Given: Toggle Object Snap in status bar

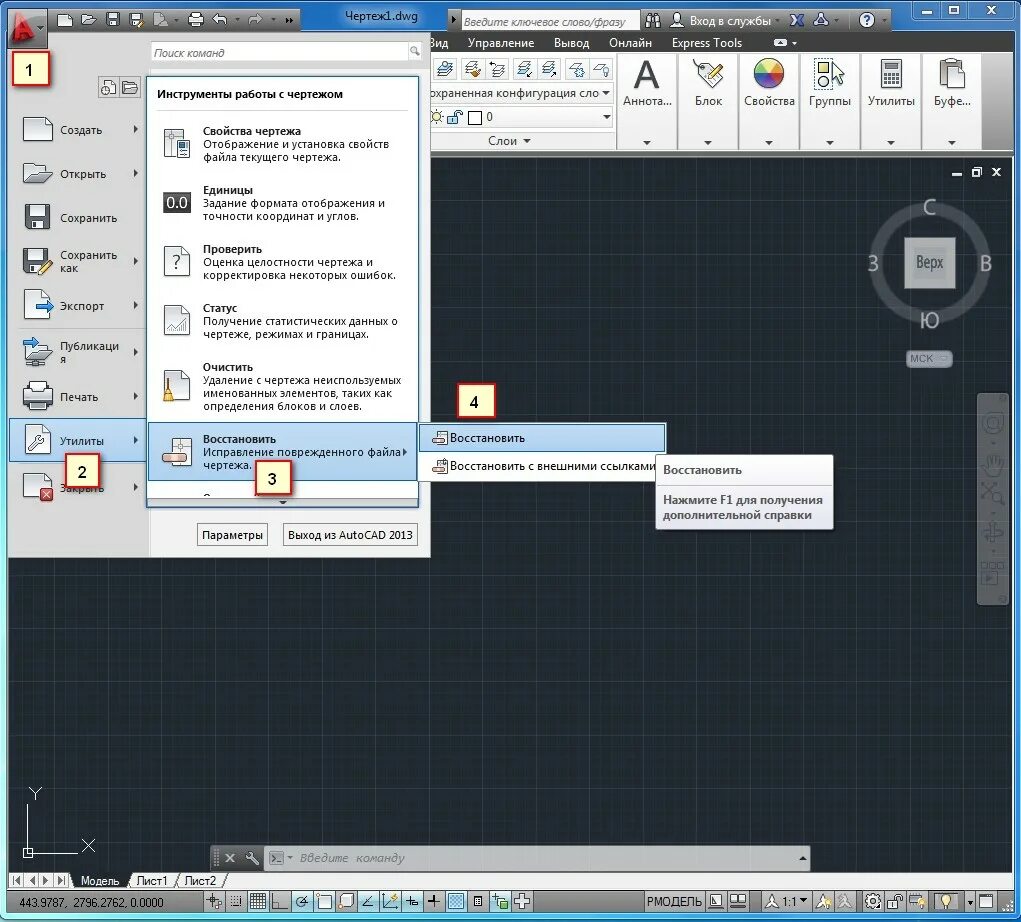Looking at the screenshot, I should (x=324, y=902).
